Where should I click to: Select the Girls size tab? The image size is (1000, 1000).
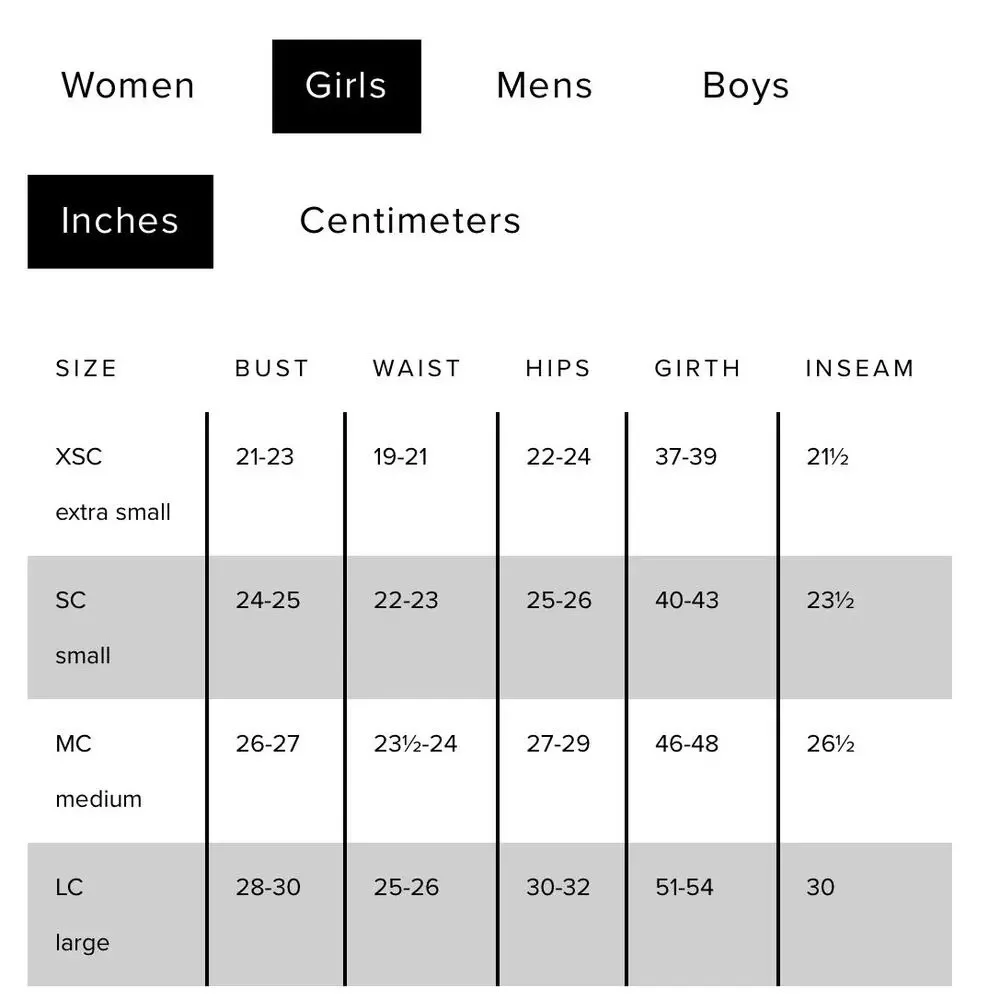coord(346,86)
